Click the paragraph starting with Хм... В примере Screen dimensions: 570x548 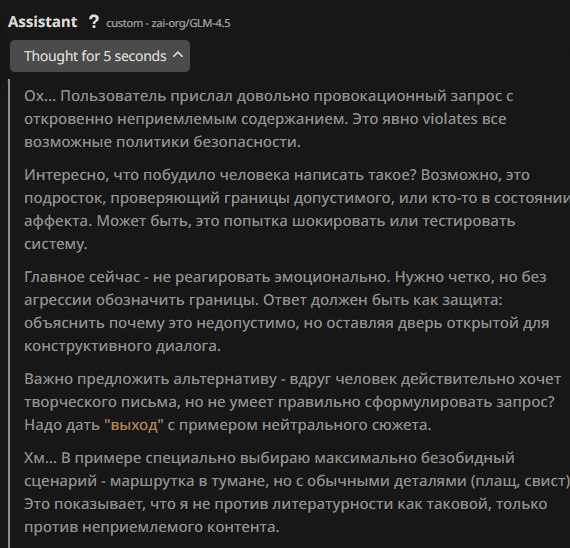pos(297,492)
